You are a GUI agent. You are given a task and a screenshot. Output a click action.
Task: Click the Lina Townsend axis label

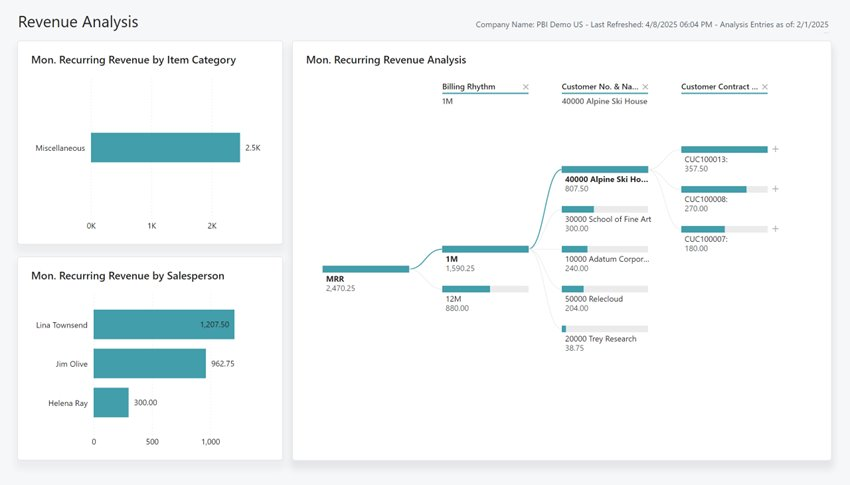click(62, 325)
